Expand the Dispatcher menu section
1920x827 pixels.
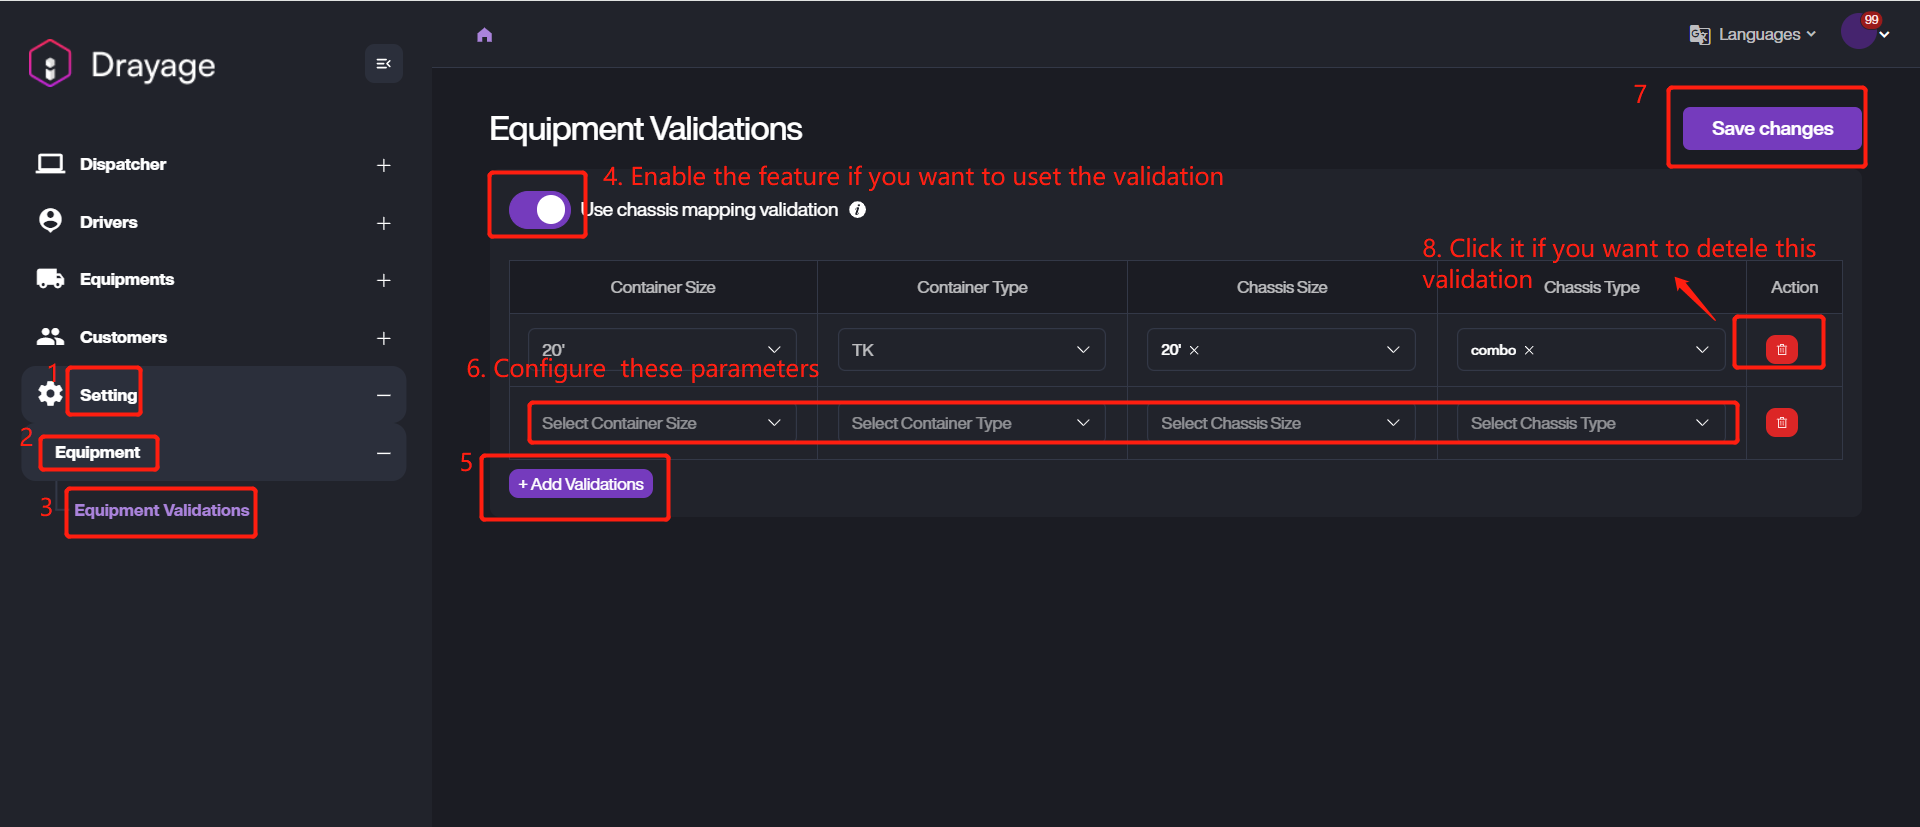[383, 165]
